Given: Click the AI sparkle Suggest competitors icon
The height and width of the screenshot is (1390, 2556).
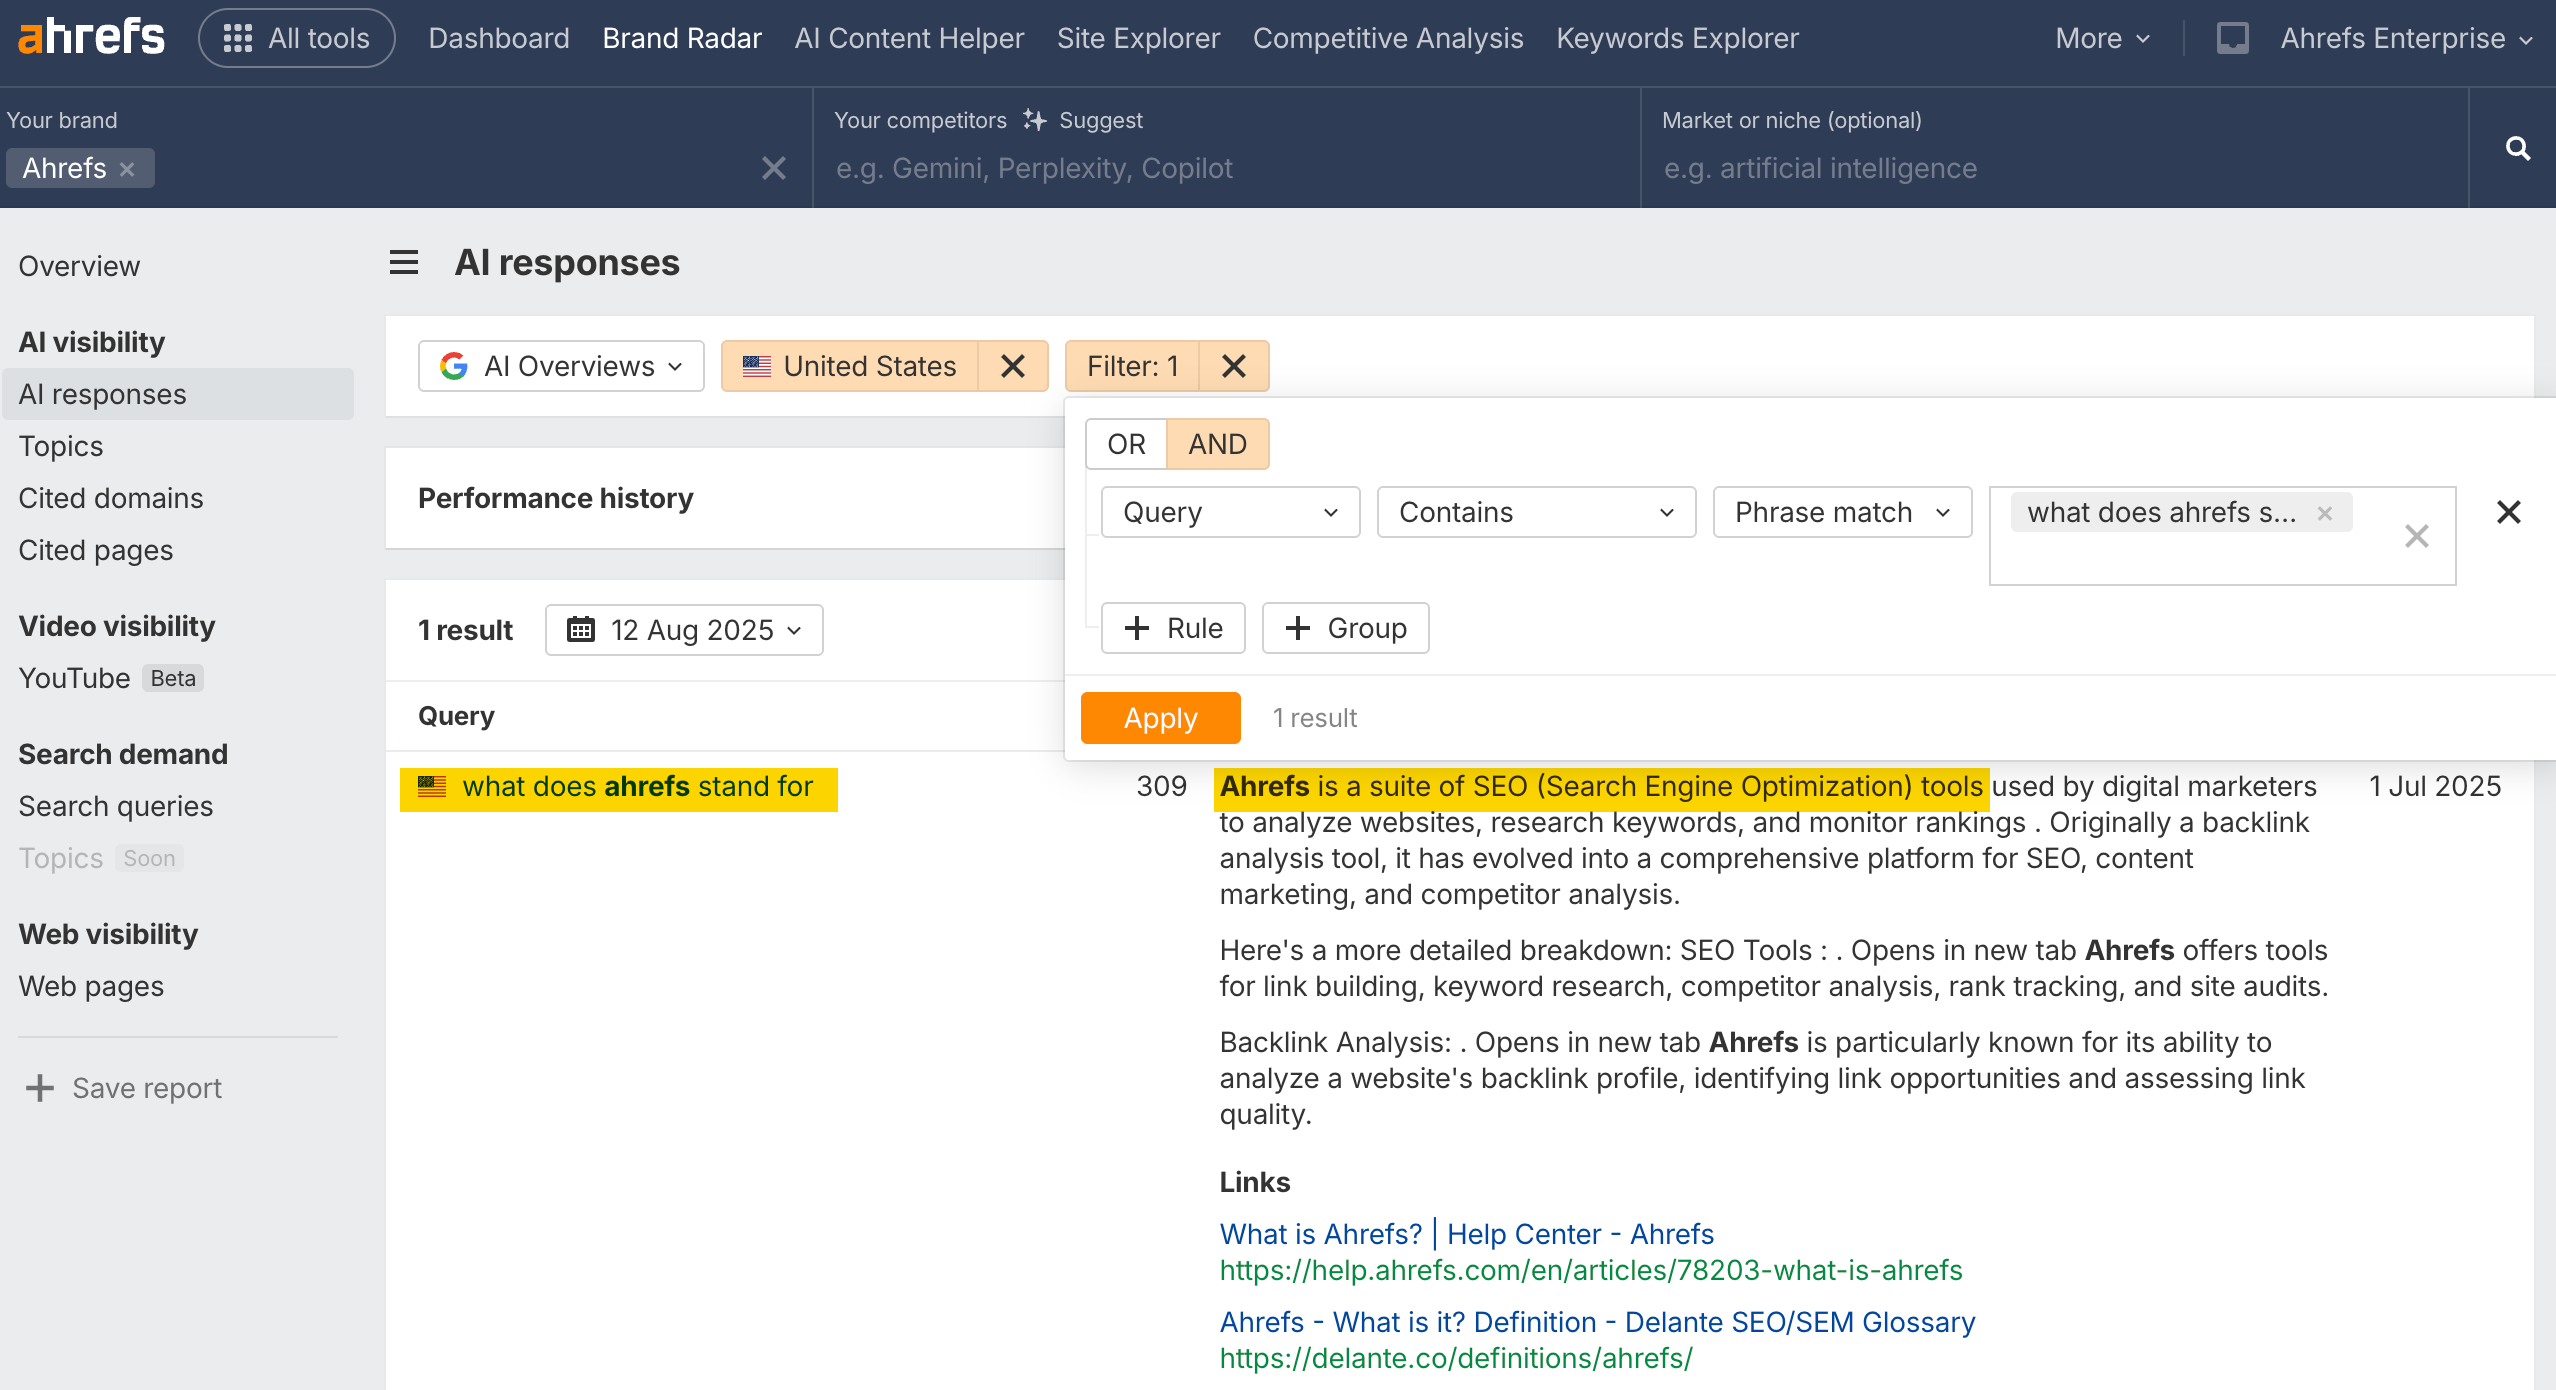Looking at the screenshot, I should [1034, 120].
